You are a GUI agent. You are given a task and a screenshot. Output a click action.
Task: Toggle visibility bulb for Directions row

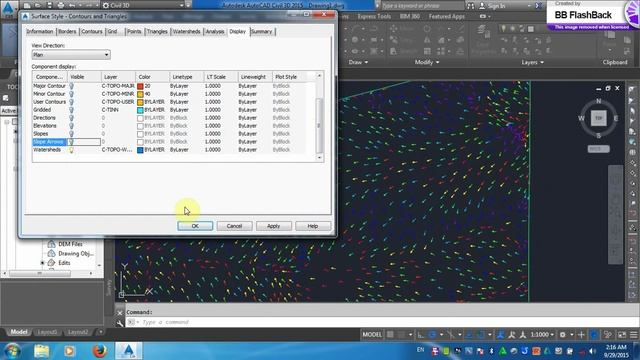point(71,118)
